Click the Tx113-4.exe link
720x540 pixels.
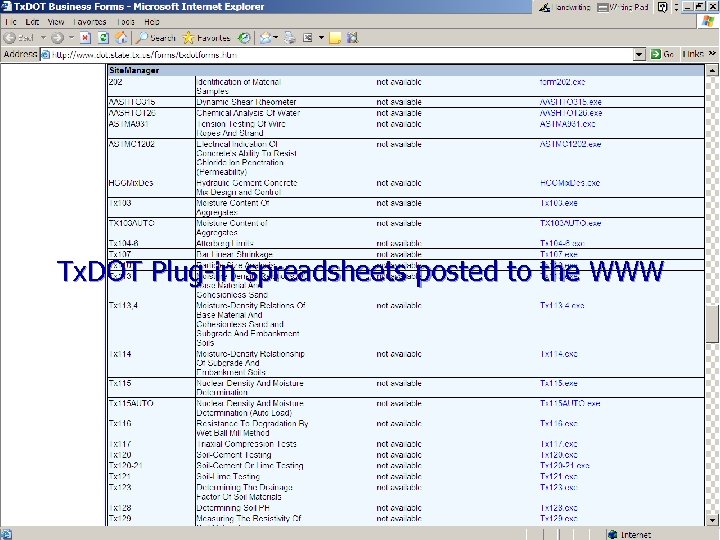(562, 305)
